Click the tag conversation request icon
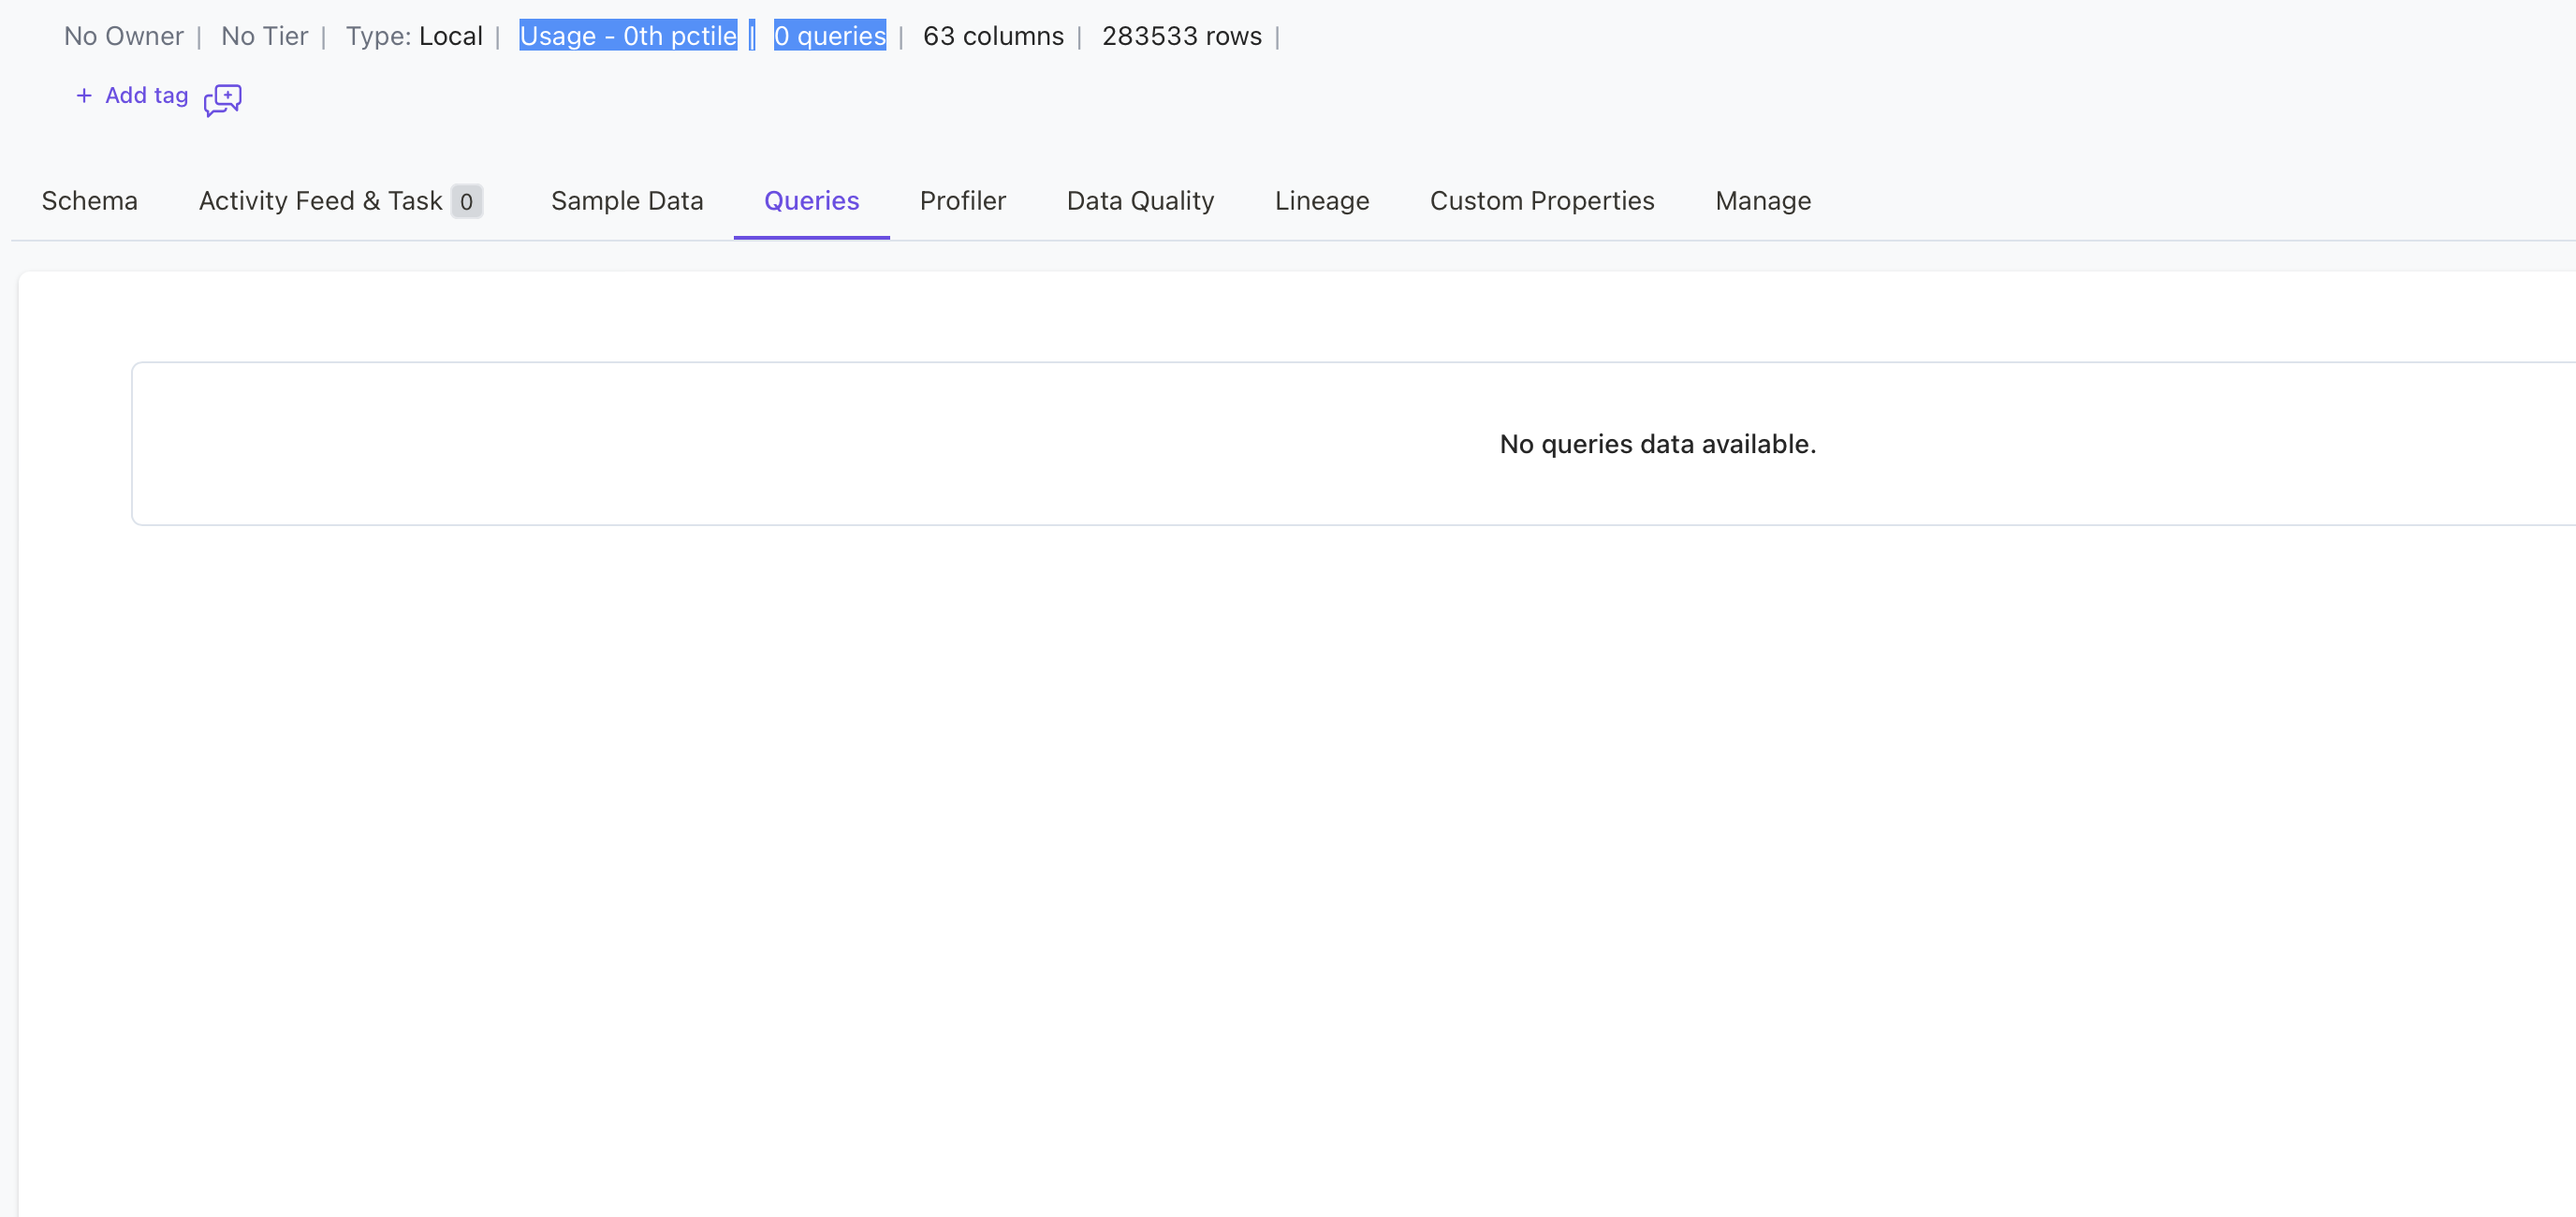 click(x=222, y=99)
